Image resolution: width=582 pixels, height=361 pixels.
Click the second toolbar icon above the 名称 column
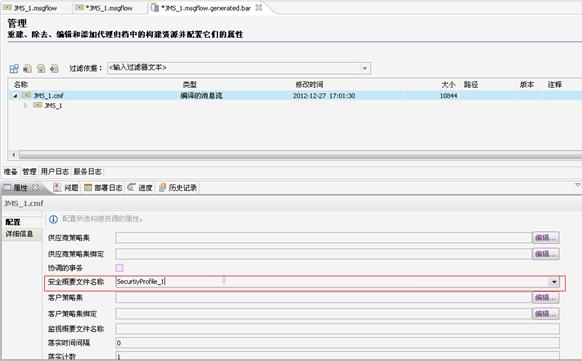click(x=27, y=68)
